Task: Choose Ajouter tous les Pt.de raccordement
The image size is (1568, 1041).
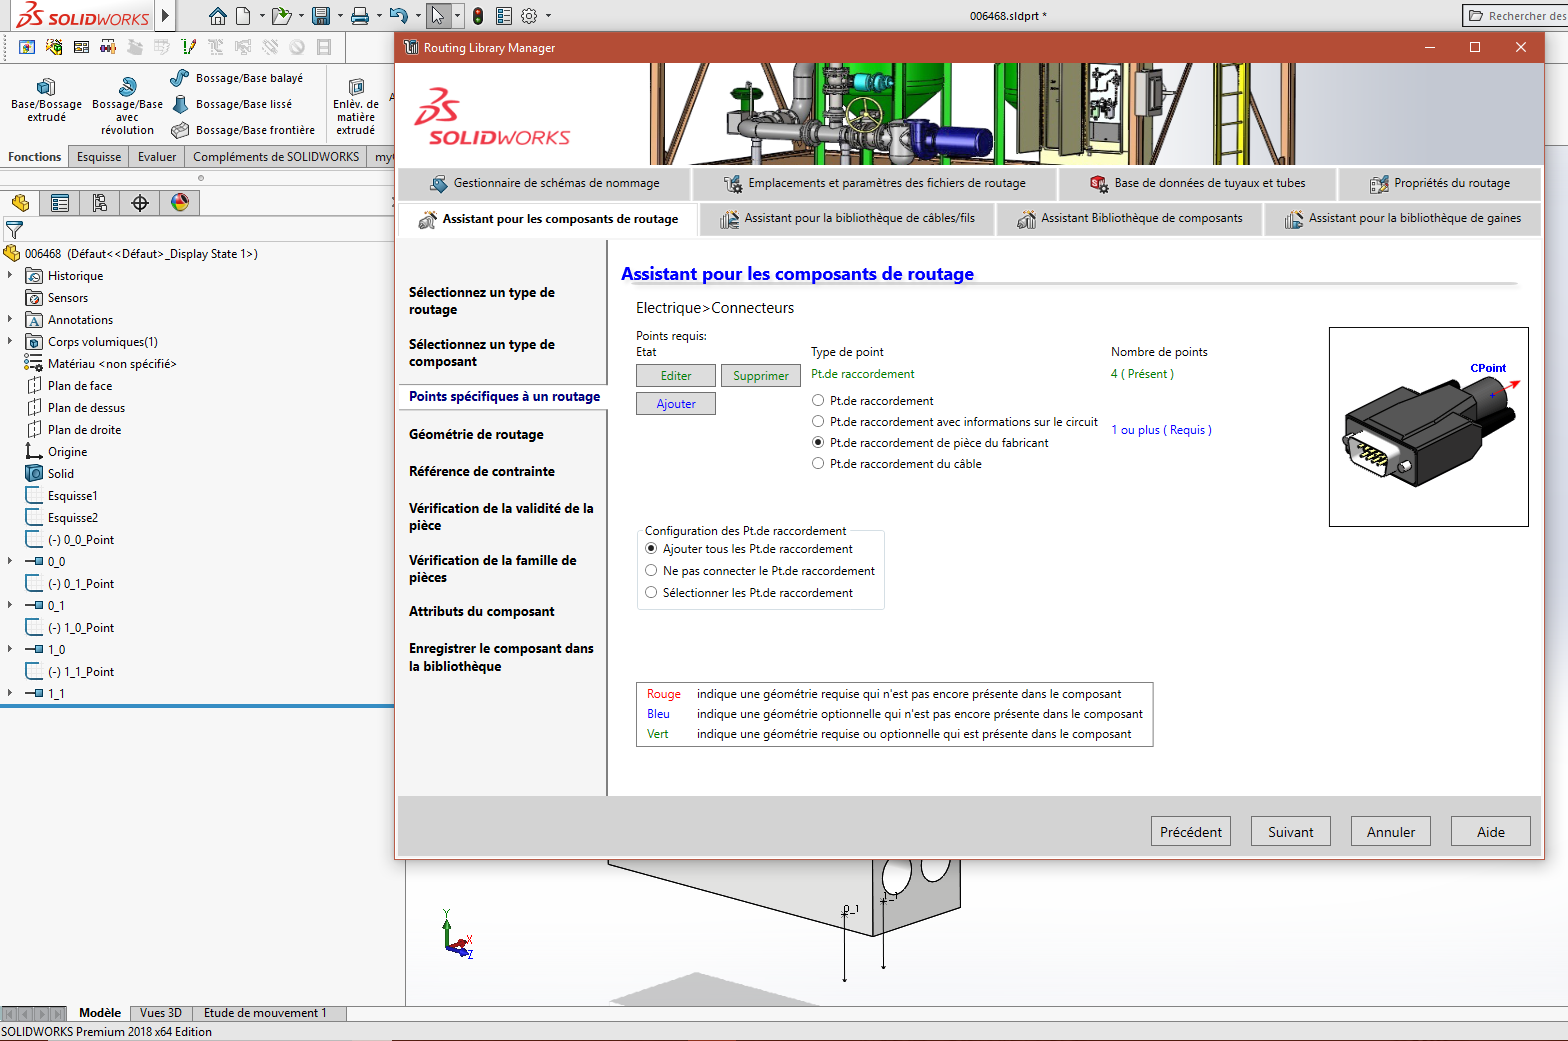Action: (651, 548)
